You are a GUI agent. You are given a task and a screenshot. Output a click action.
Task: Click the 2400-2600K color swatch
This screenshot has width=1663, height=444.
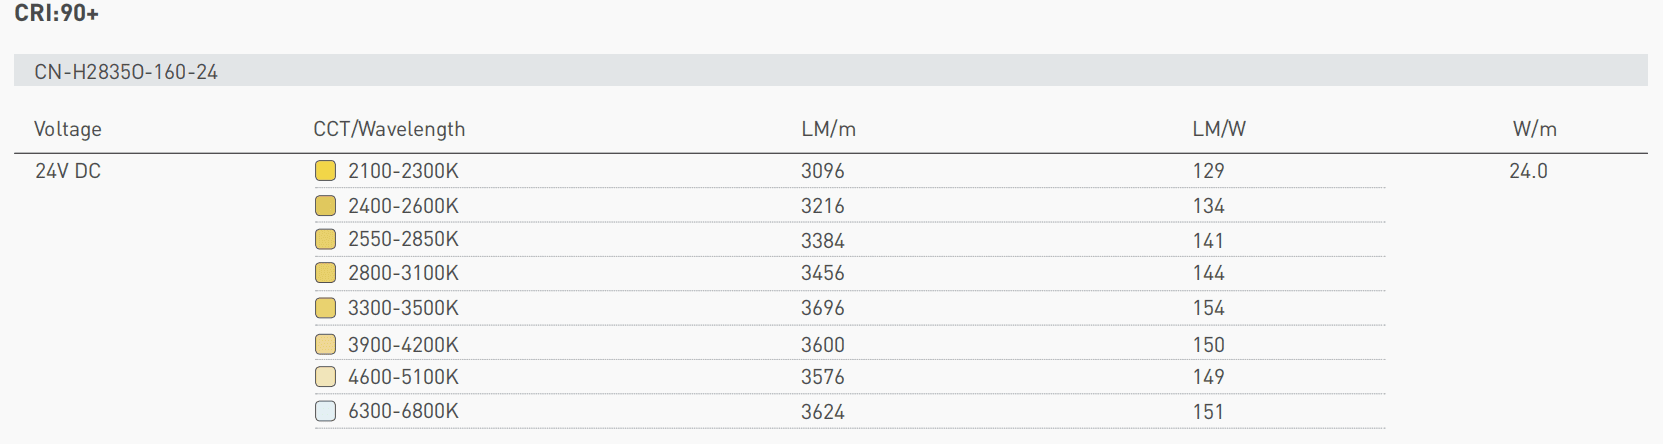(325, 206)
